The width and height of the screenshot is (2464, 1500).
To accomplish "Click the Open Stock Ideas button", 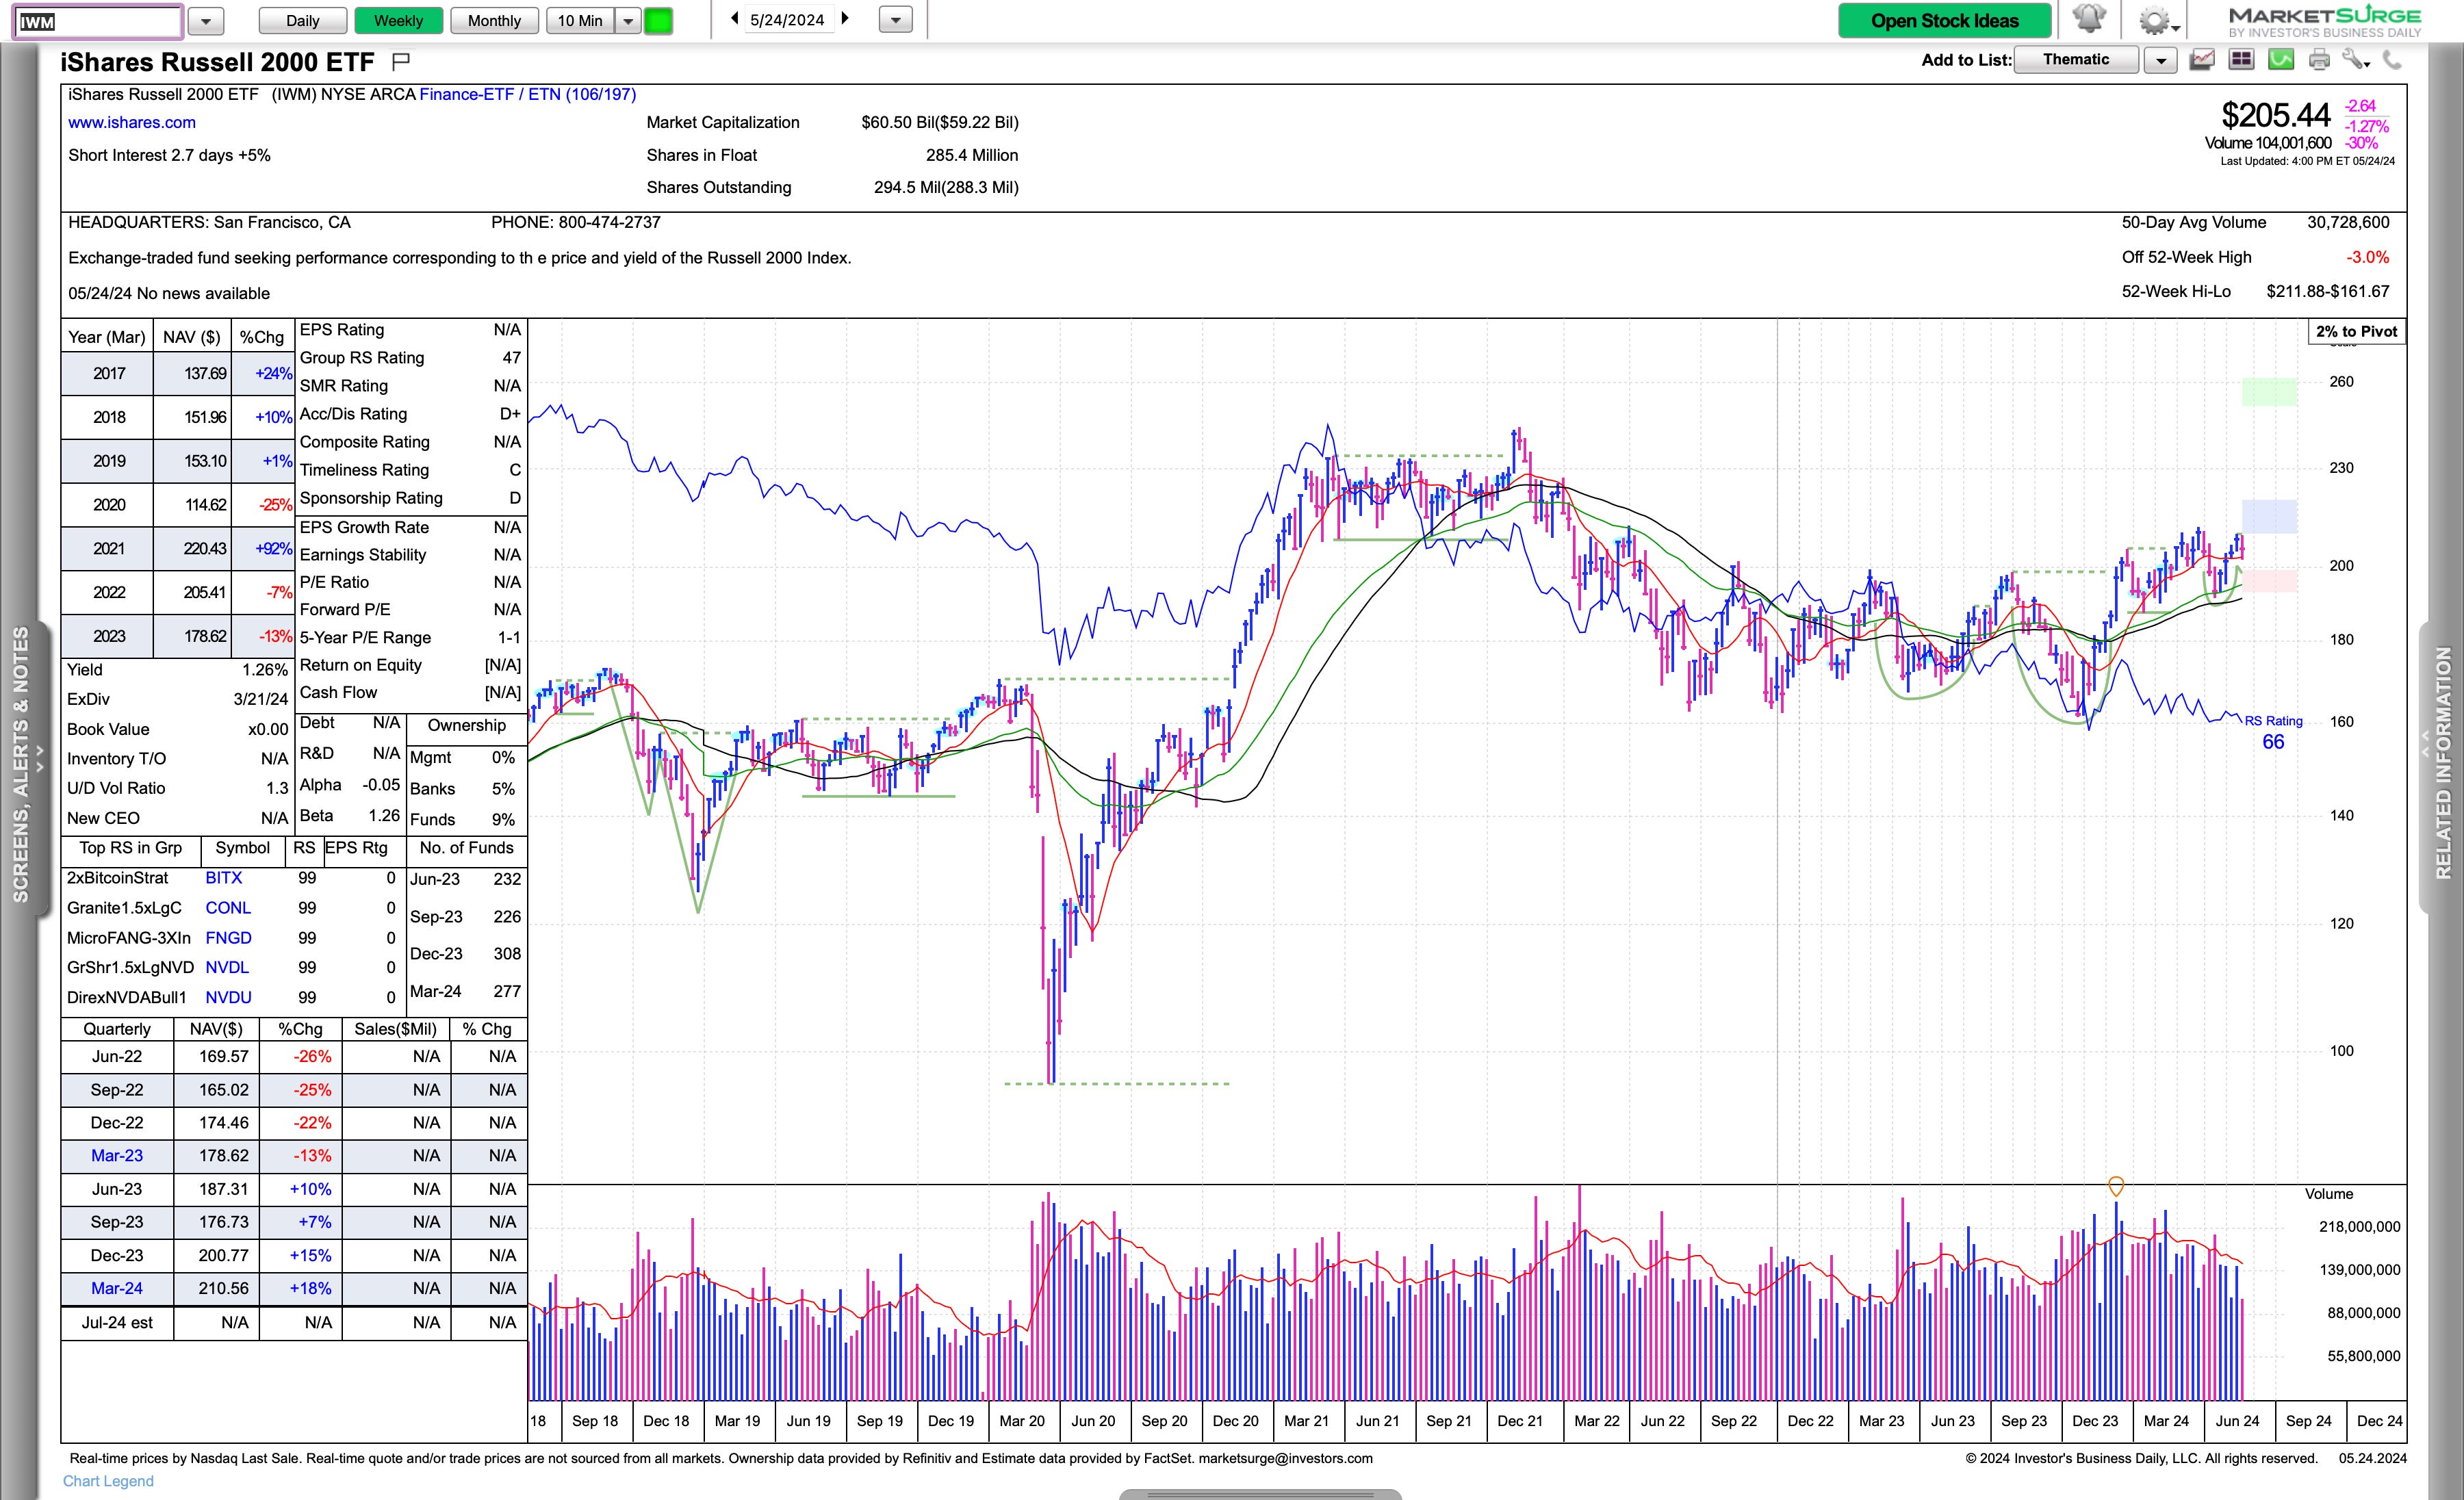I will pos(1944,21).
